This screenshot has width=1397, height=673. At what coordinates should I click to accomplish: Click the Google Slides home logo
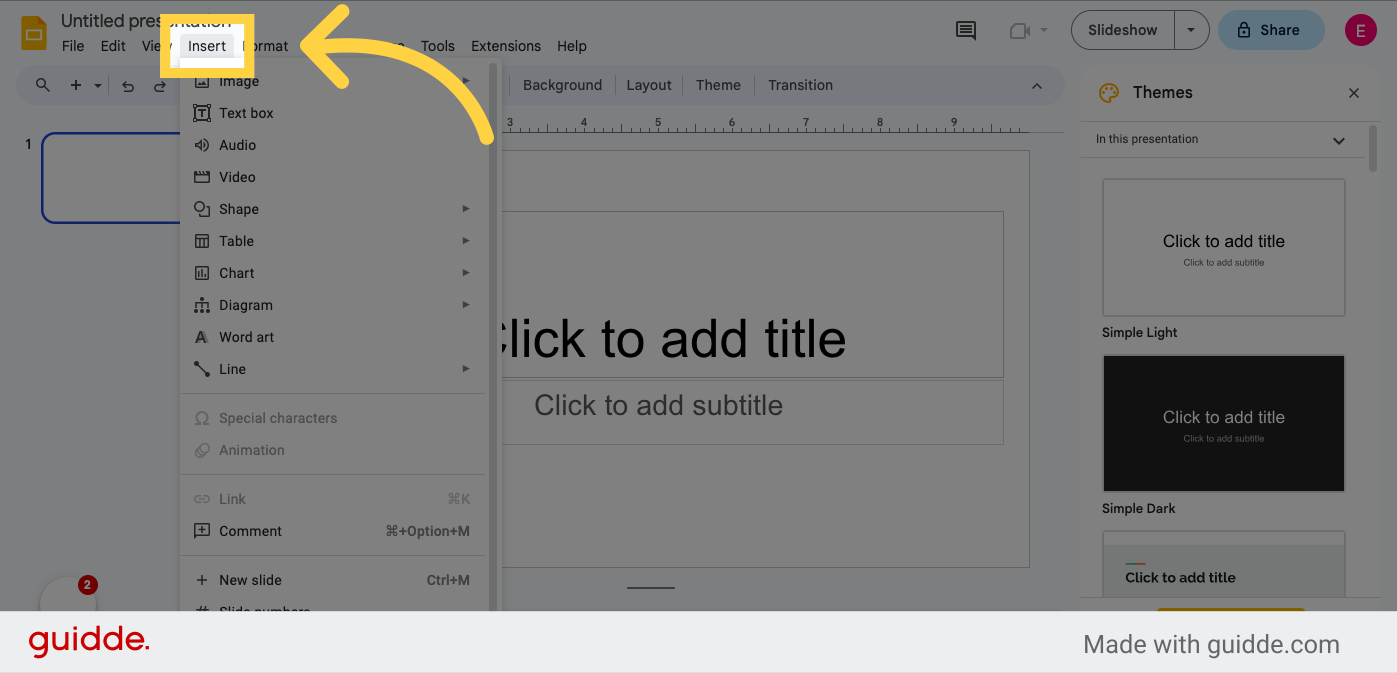[x=34, y=33]
